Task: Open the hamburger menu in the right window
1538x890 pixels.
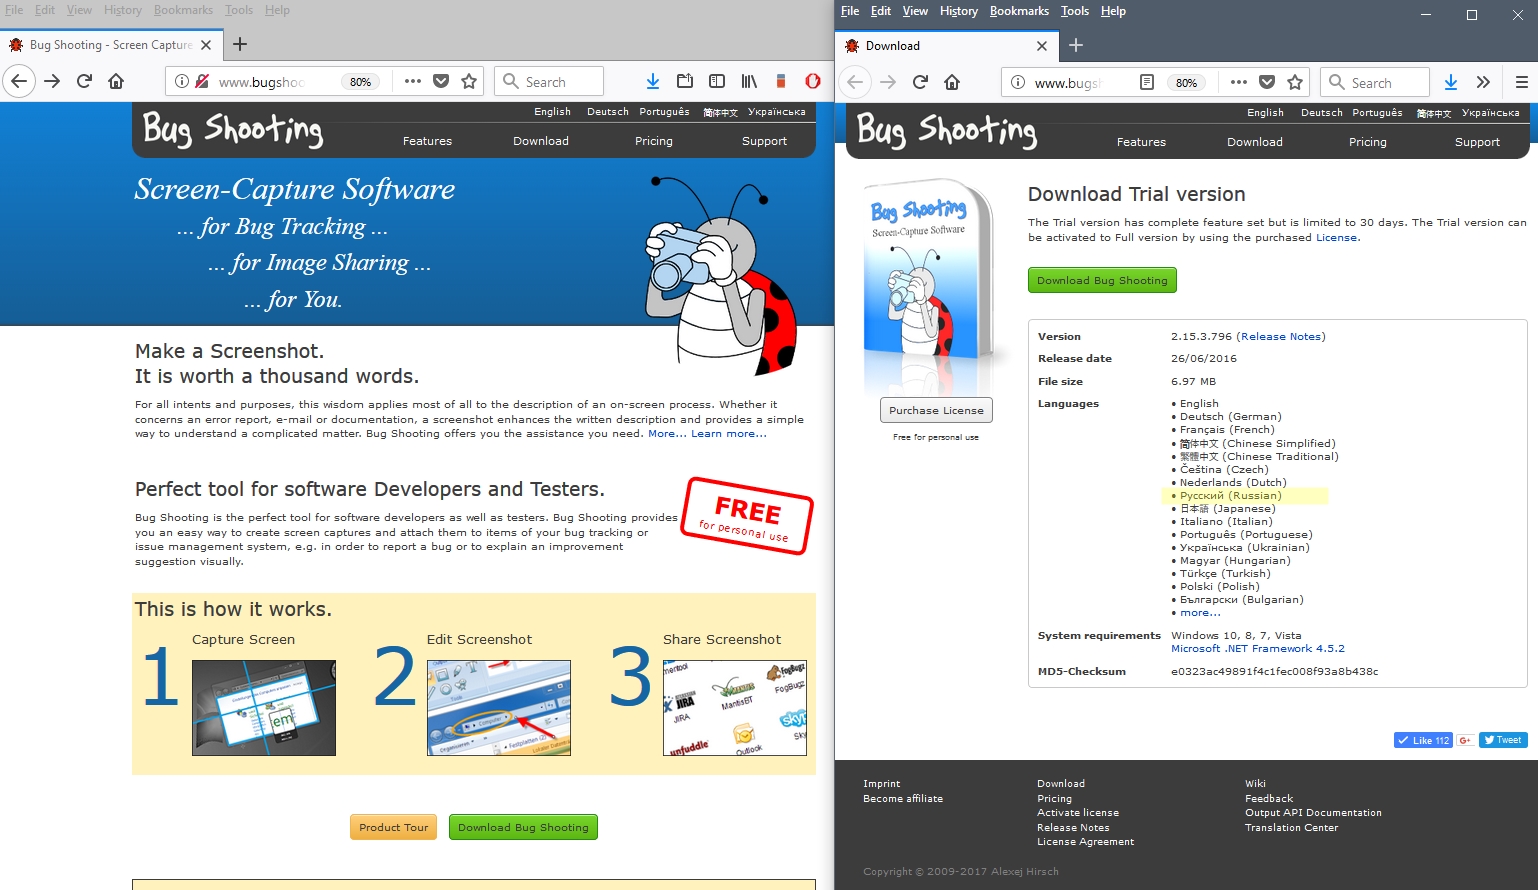Action: tap(1521, 82)
